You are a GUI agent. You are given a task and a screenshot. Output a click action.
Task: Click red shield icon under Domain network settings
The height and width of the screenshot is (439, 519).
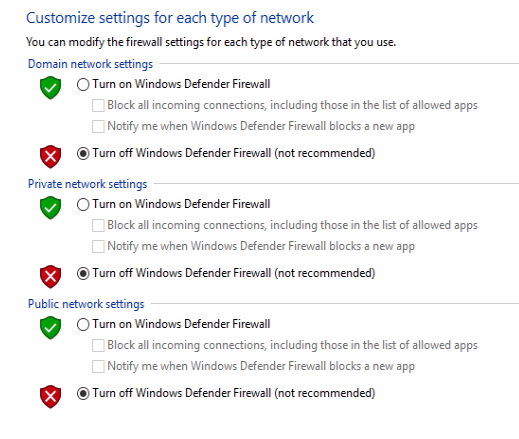50,156
